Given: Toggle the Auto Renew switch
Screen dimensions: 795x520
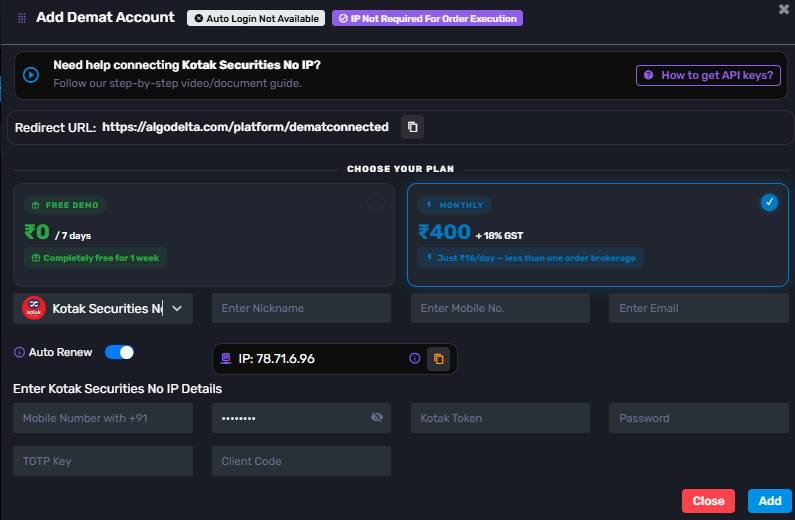Looking at the screenshot, I should (119, 352).
